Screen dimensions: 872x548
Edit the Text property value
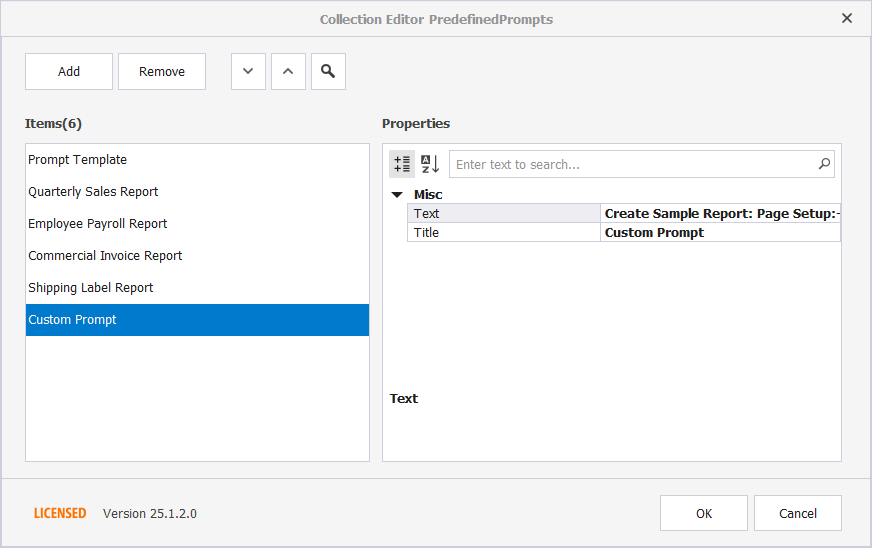(720, 214)
